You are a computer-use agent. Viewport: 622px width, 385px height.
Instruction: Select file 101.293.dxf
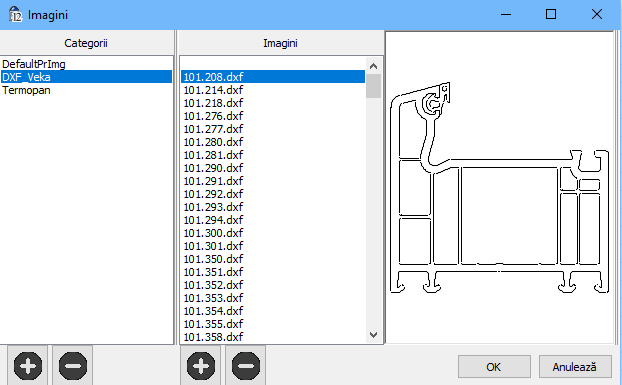pyautogui.click(x=273, y=207)
